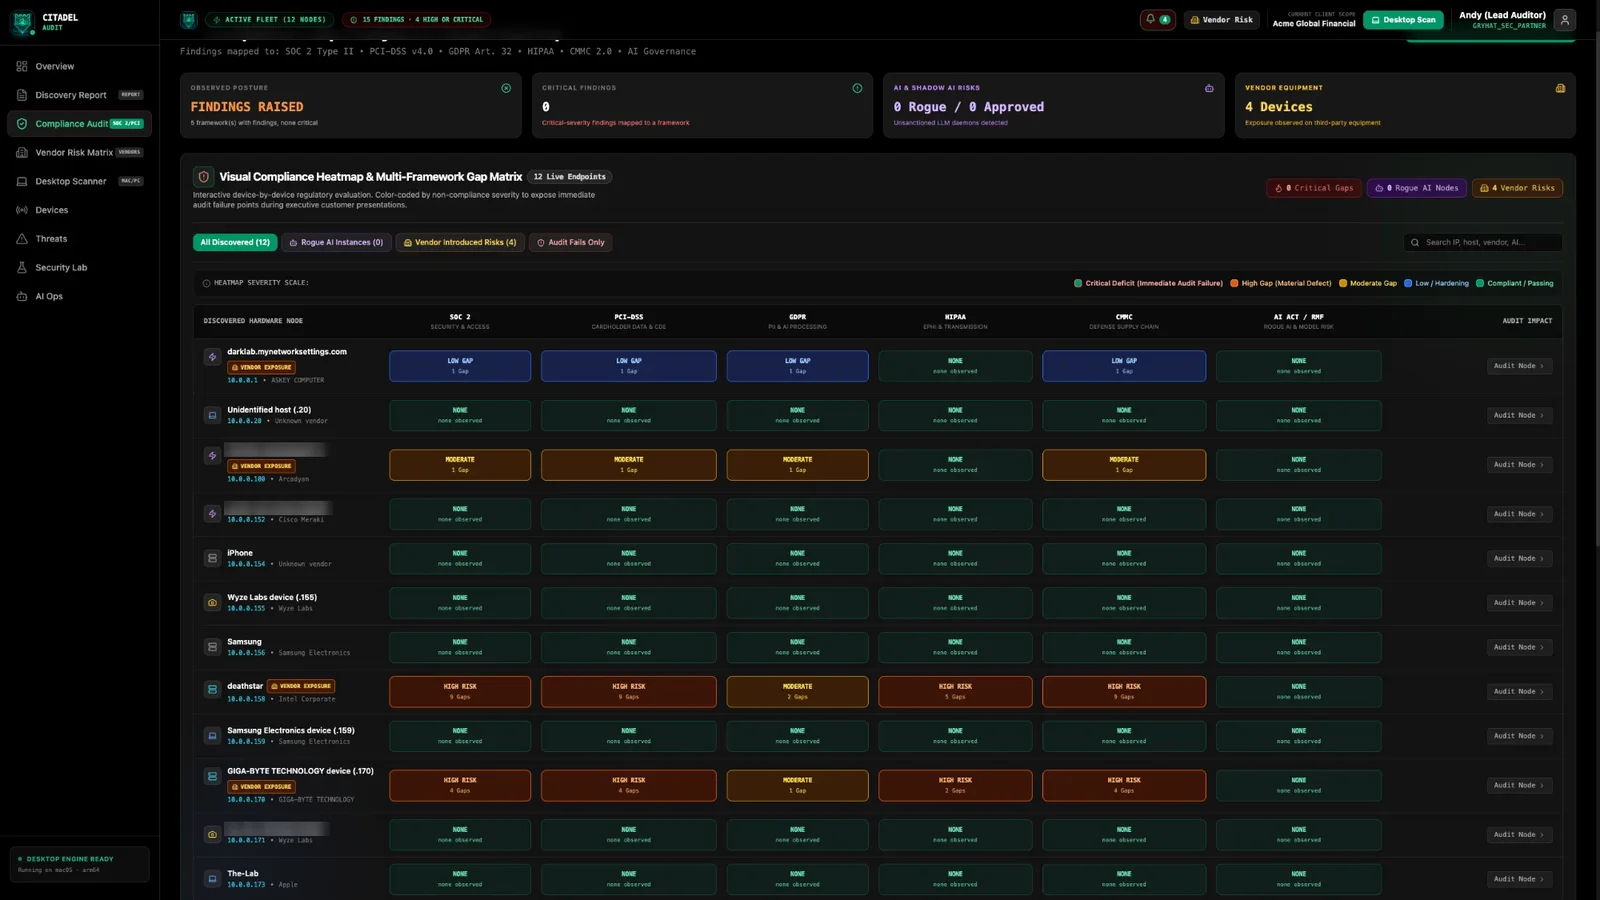
Task: Open AI Ops via its robot icon
Action: 22,297
